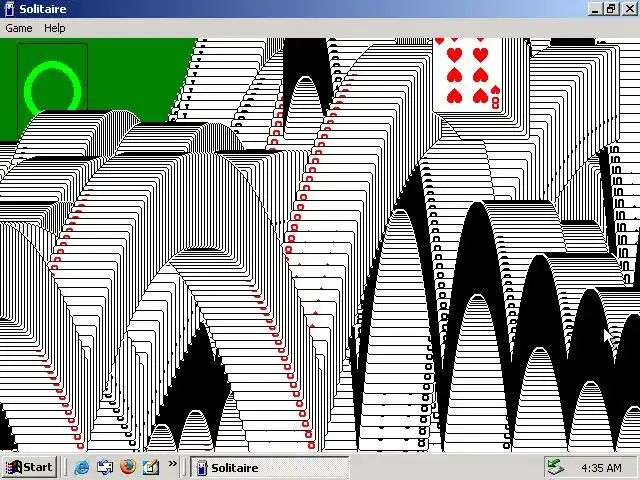Open the Start menu

pyautogui.click(x=29, y=467)
